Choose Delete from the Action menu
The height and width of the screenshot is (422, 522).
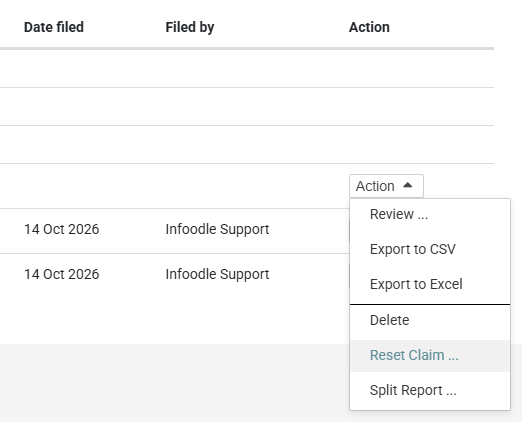(430, 320)
